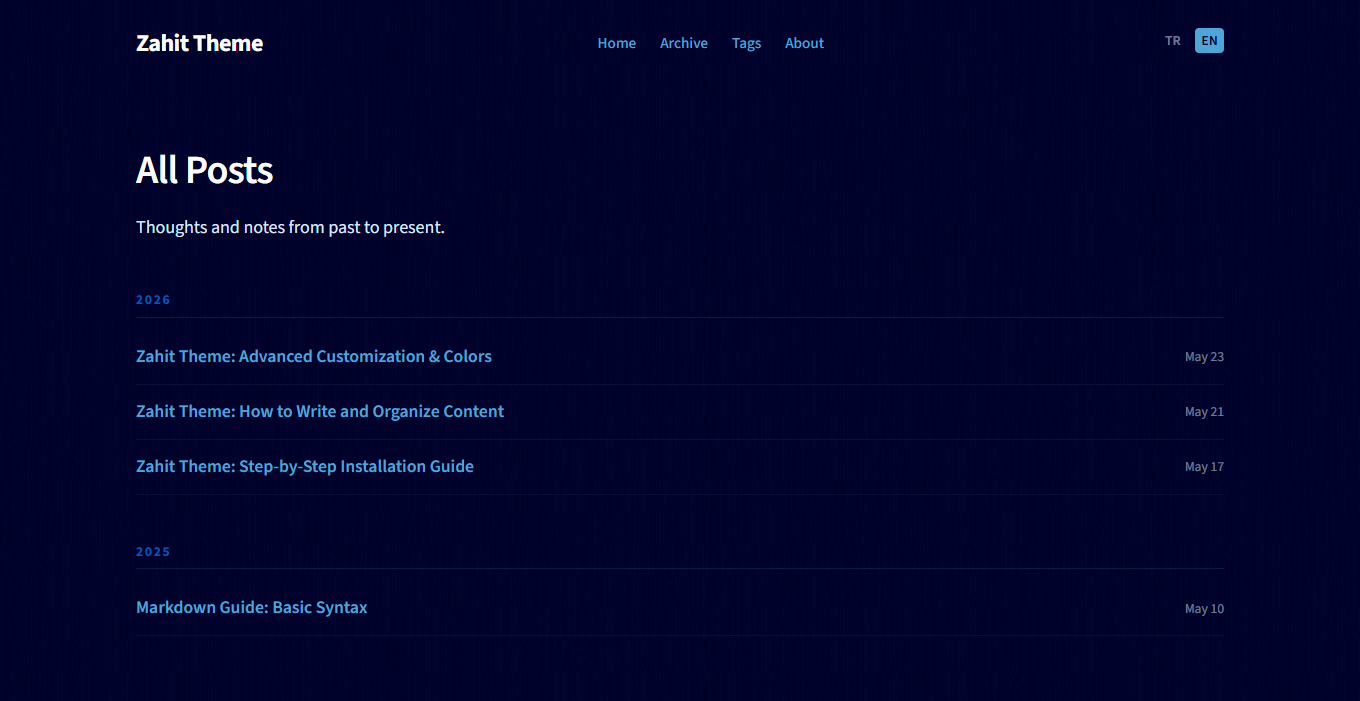Click the May 21 date
This screenshot has width=1360, height=701.
(1204, 412)
